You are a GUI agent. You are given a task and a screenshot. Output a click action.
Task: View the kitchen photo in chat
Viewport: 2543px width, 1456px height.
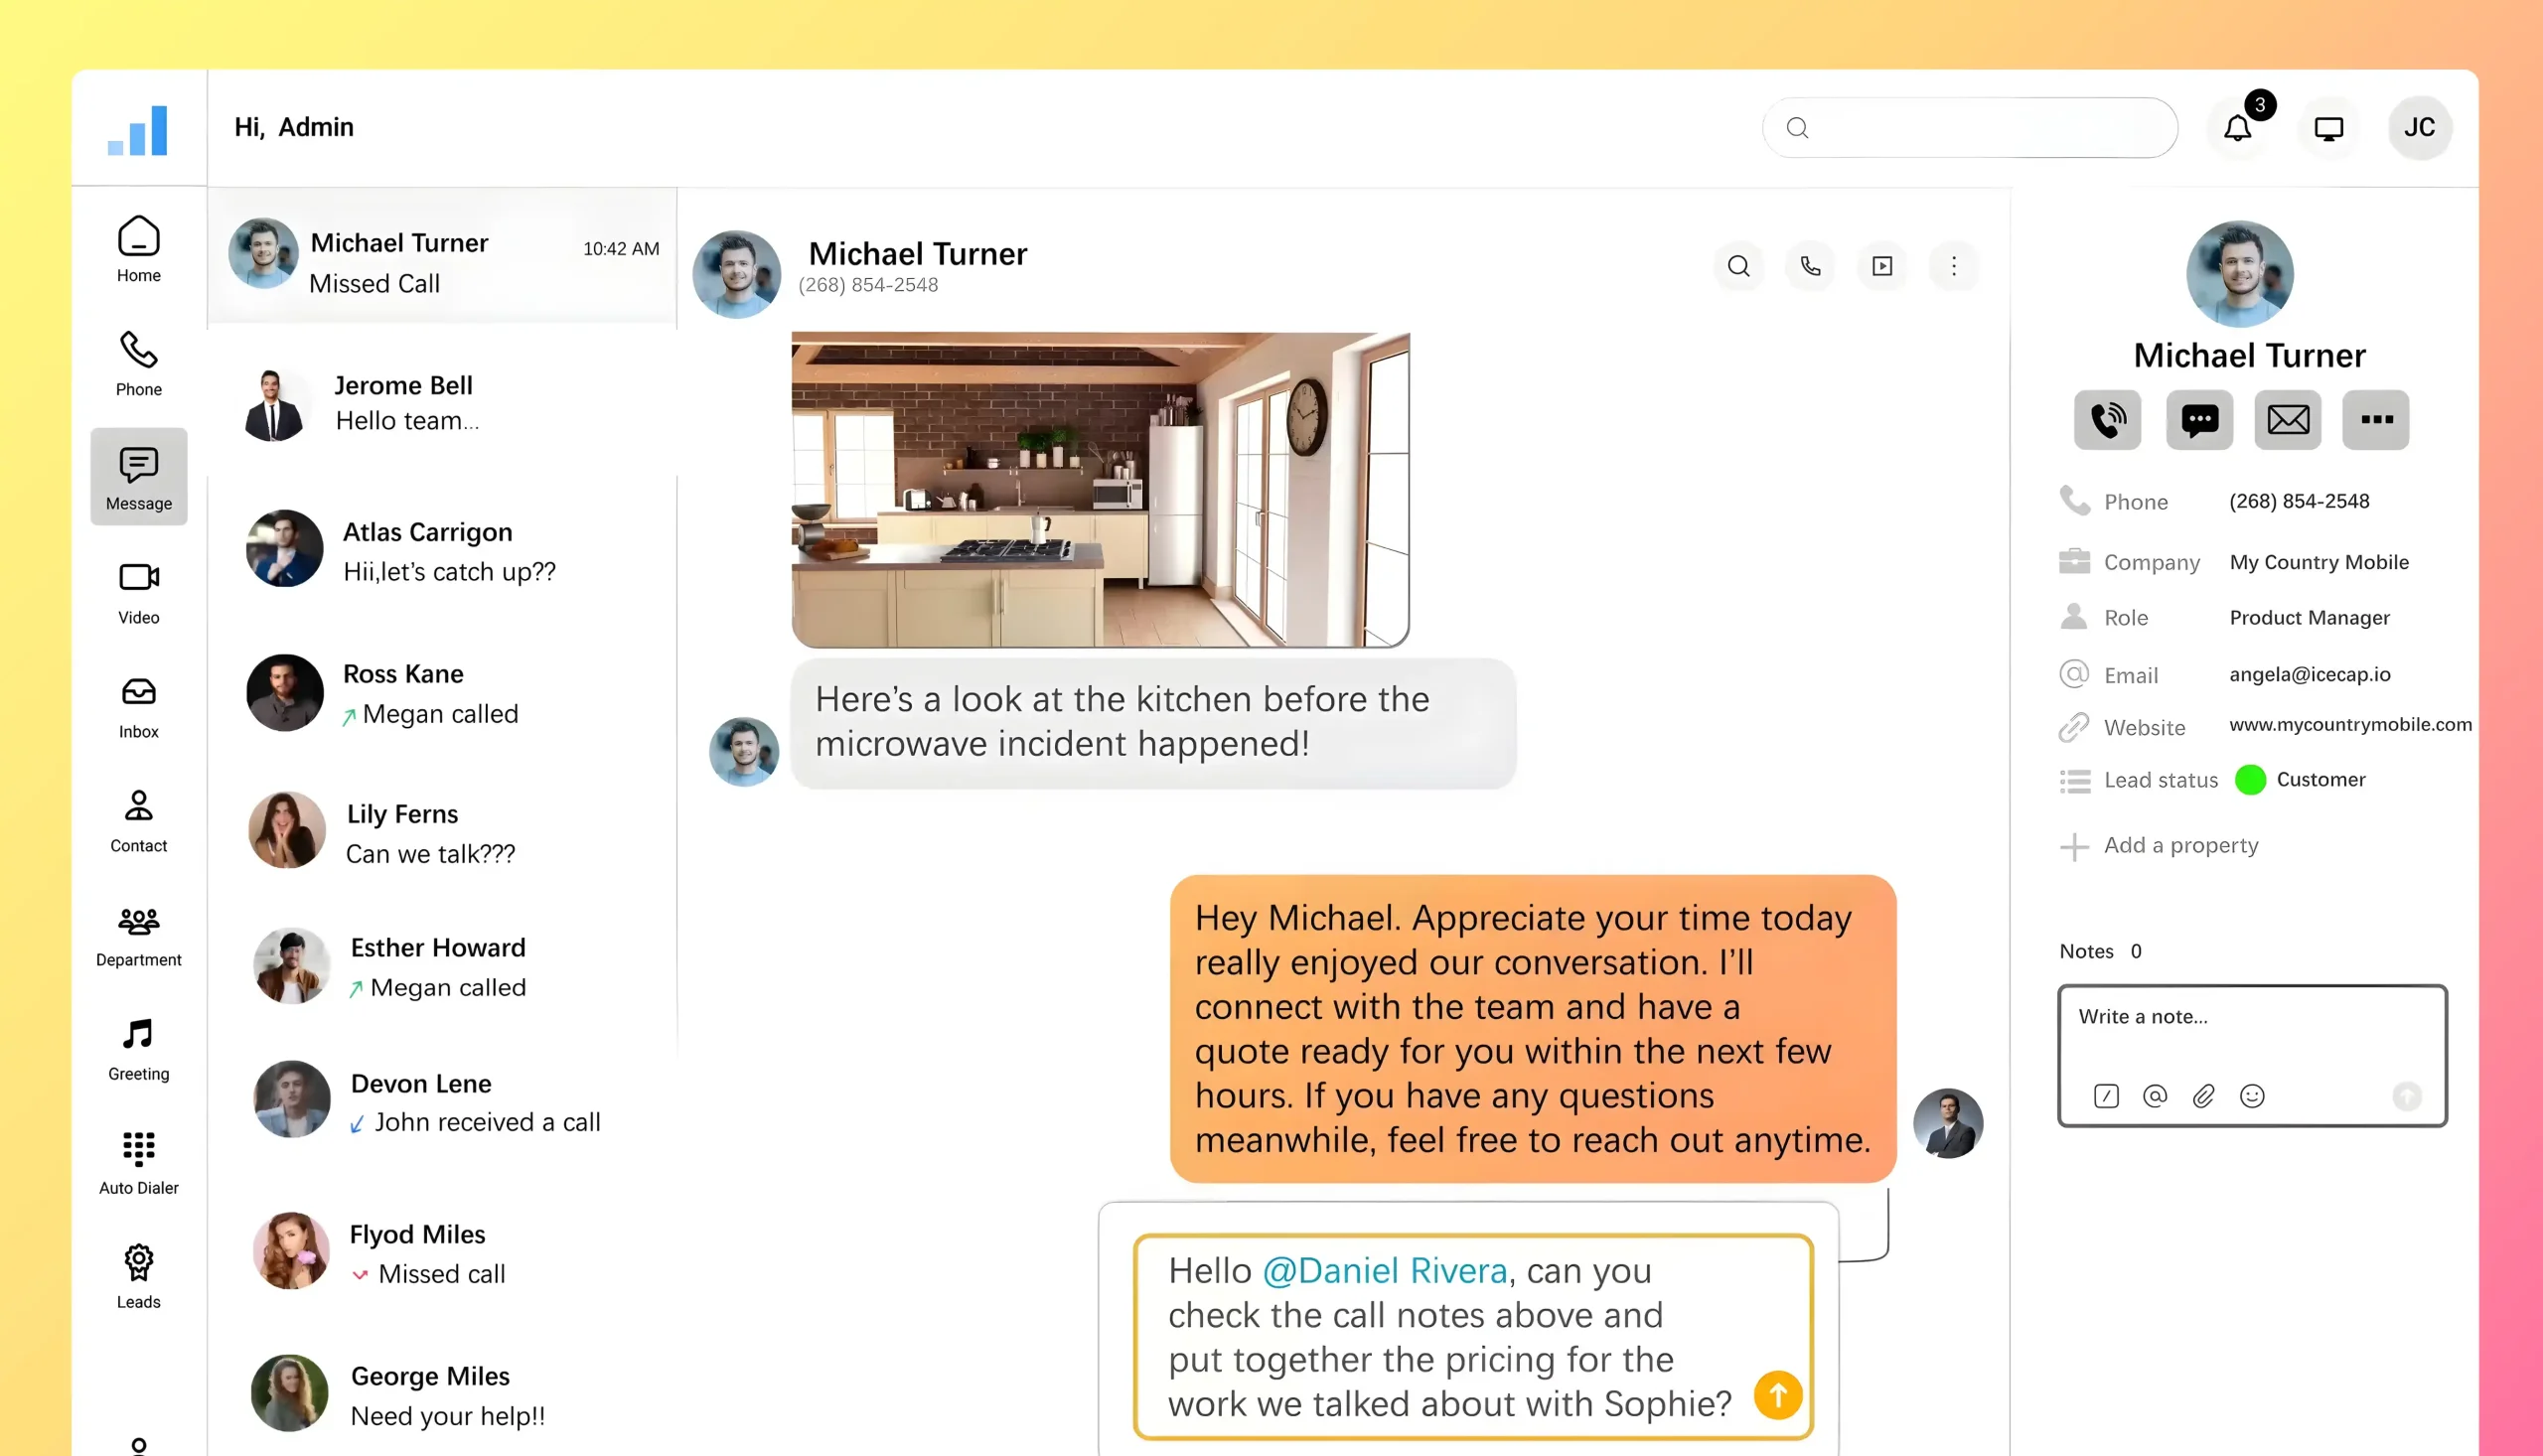(x=1100, y=490)
